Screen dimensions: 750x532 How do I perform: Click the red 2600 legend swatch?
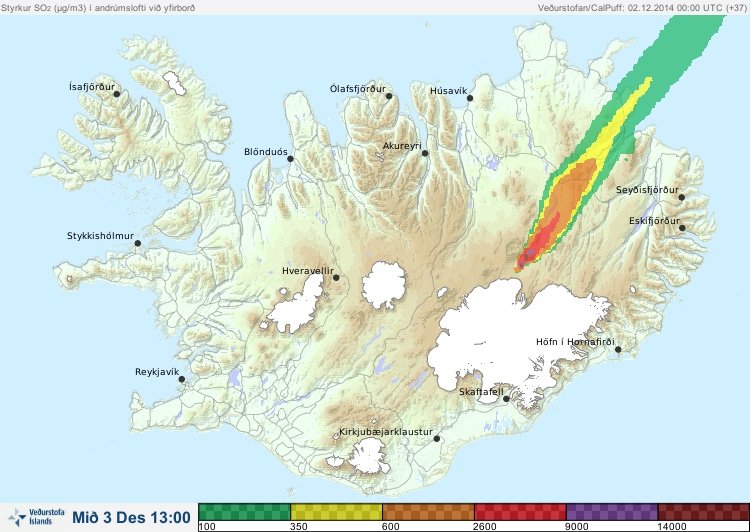point(520,511)
